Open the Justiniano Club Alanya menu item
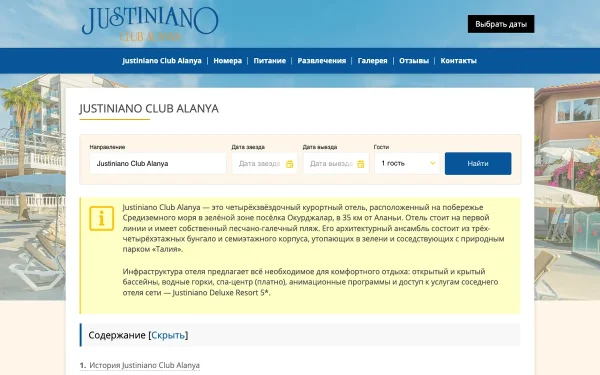 [162, 61]
